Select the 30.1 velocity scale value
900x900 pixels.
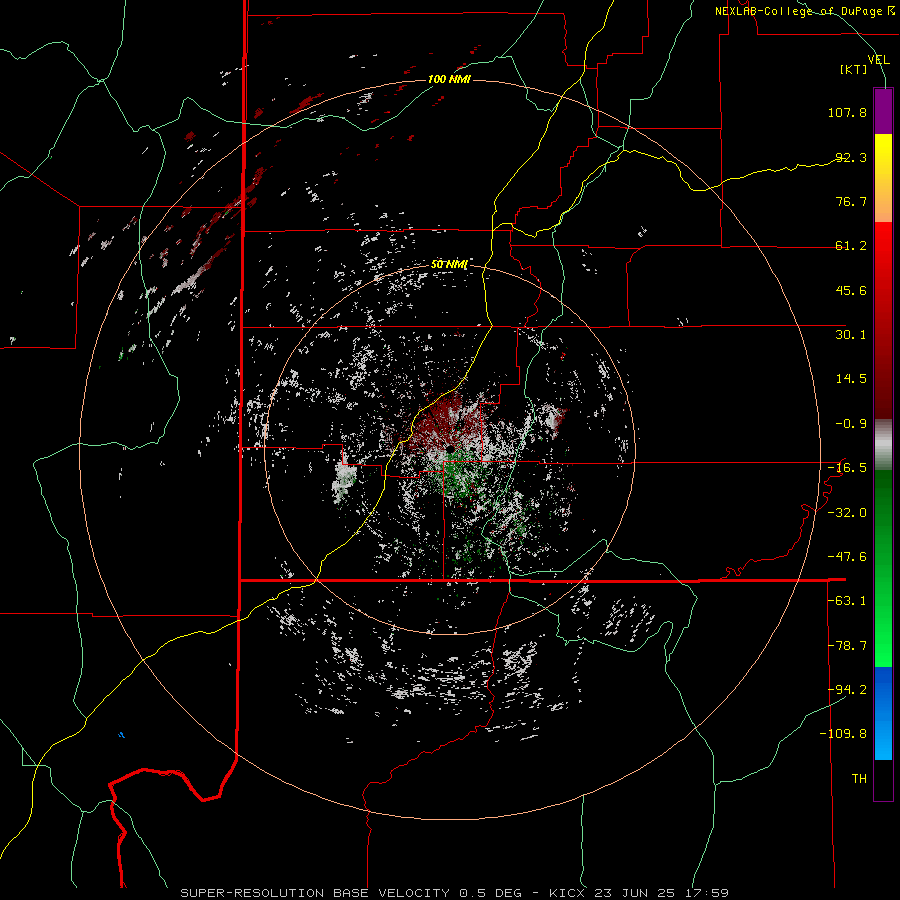pyautogui.click(x=851, y=335)
